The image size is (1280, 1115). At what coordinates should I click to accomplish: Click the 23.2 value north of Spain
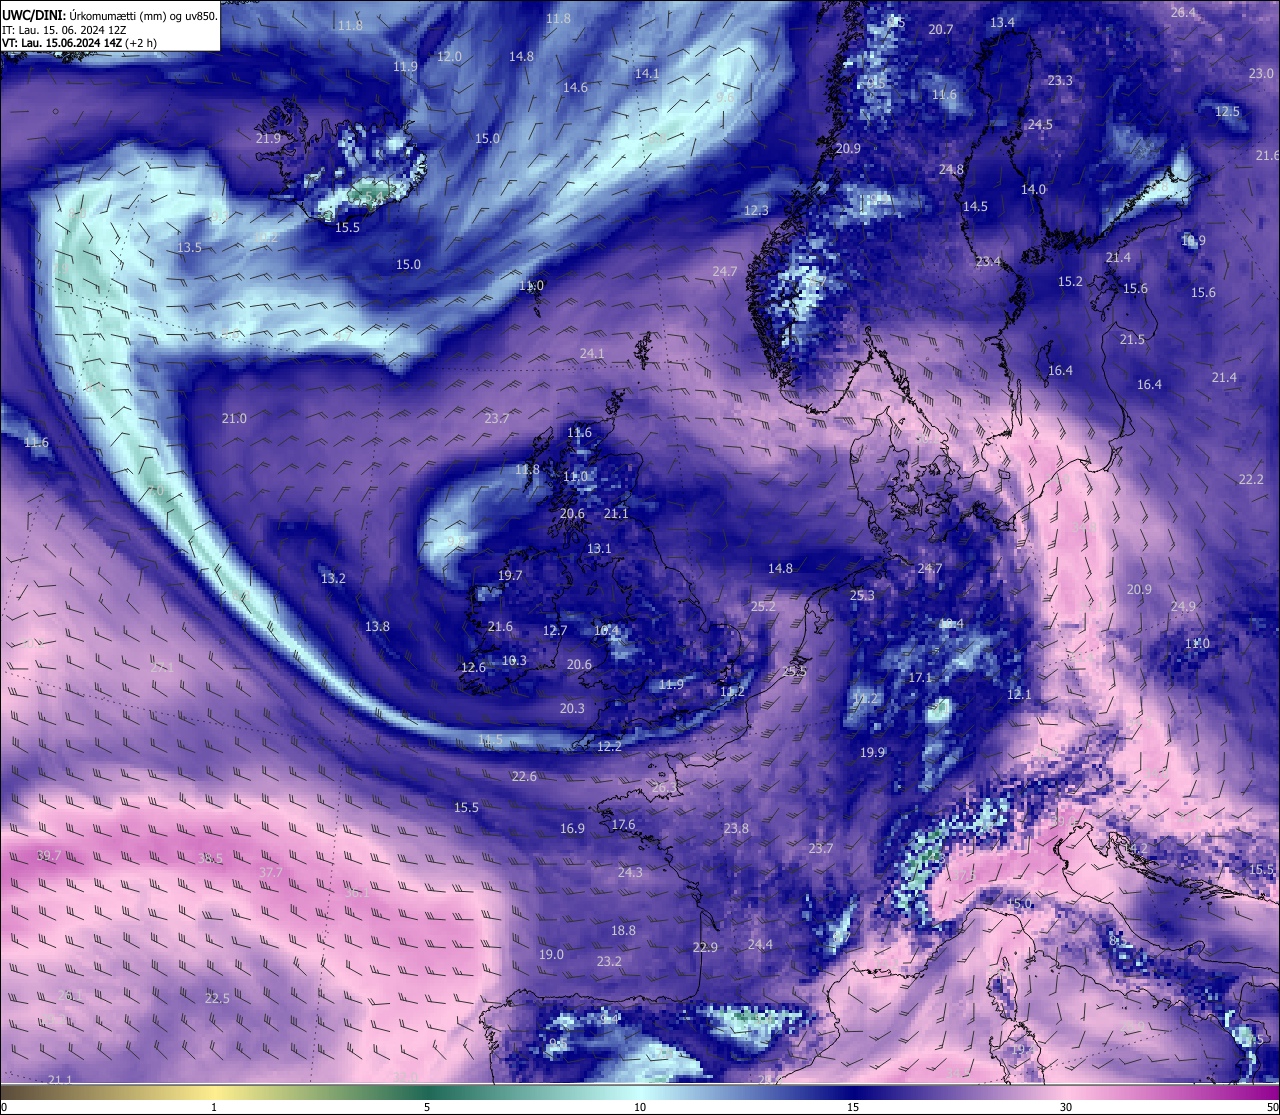pyautogui.click(x=609, y=961)
